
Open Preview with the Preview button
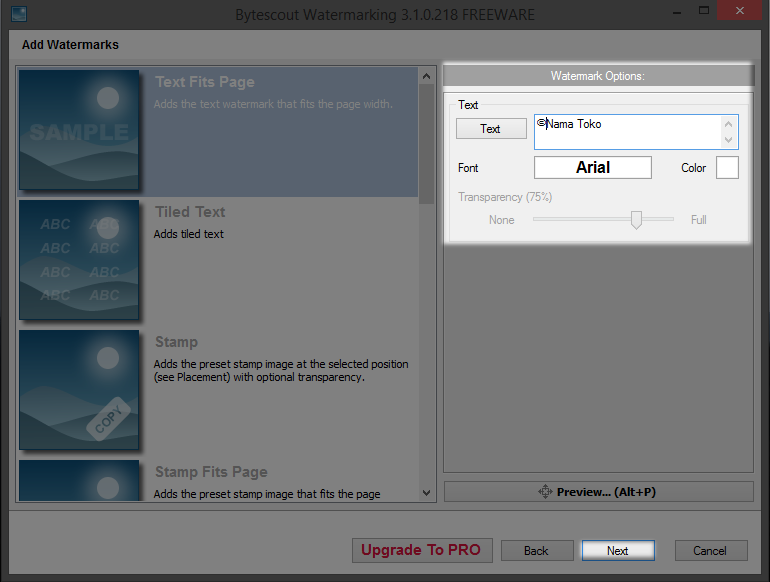tap(598, 492)
